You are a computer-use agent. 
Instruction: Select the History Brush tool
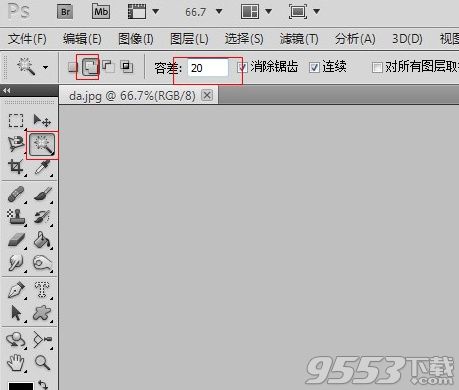(42, 217)
